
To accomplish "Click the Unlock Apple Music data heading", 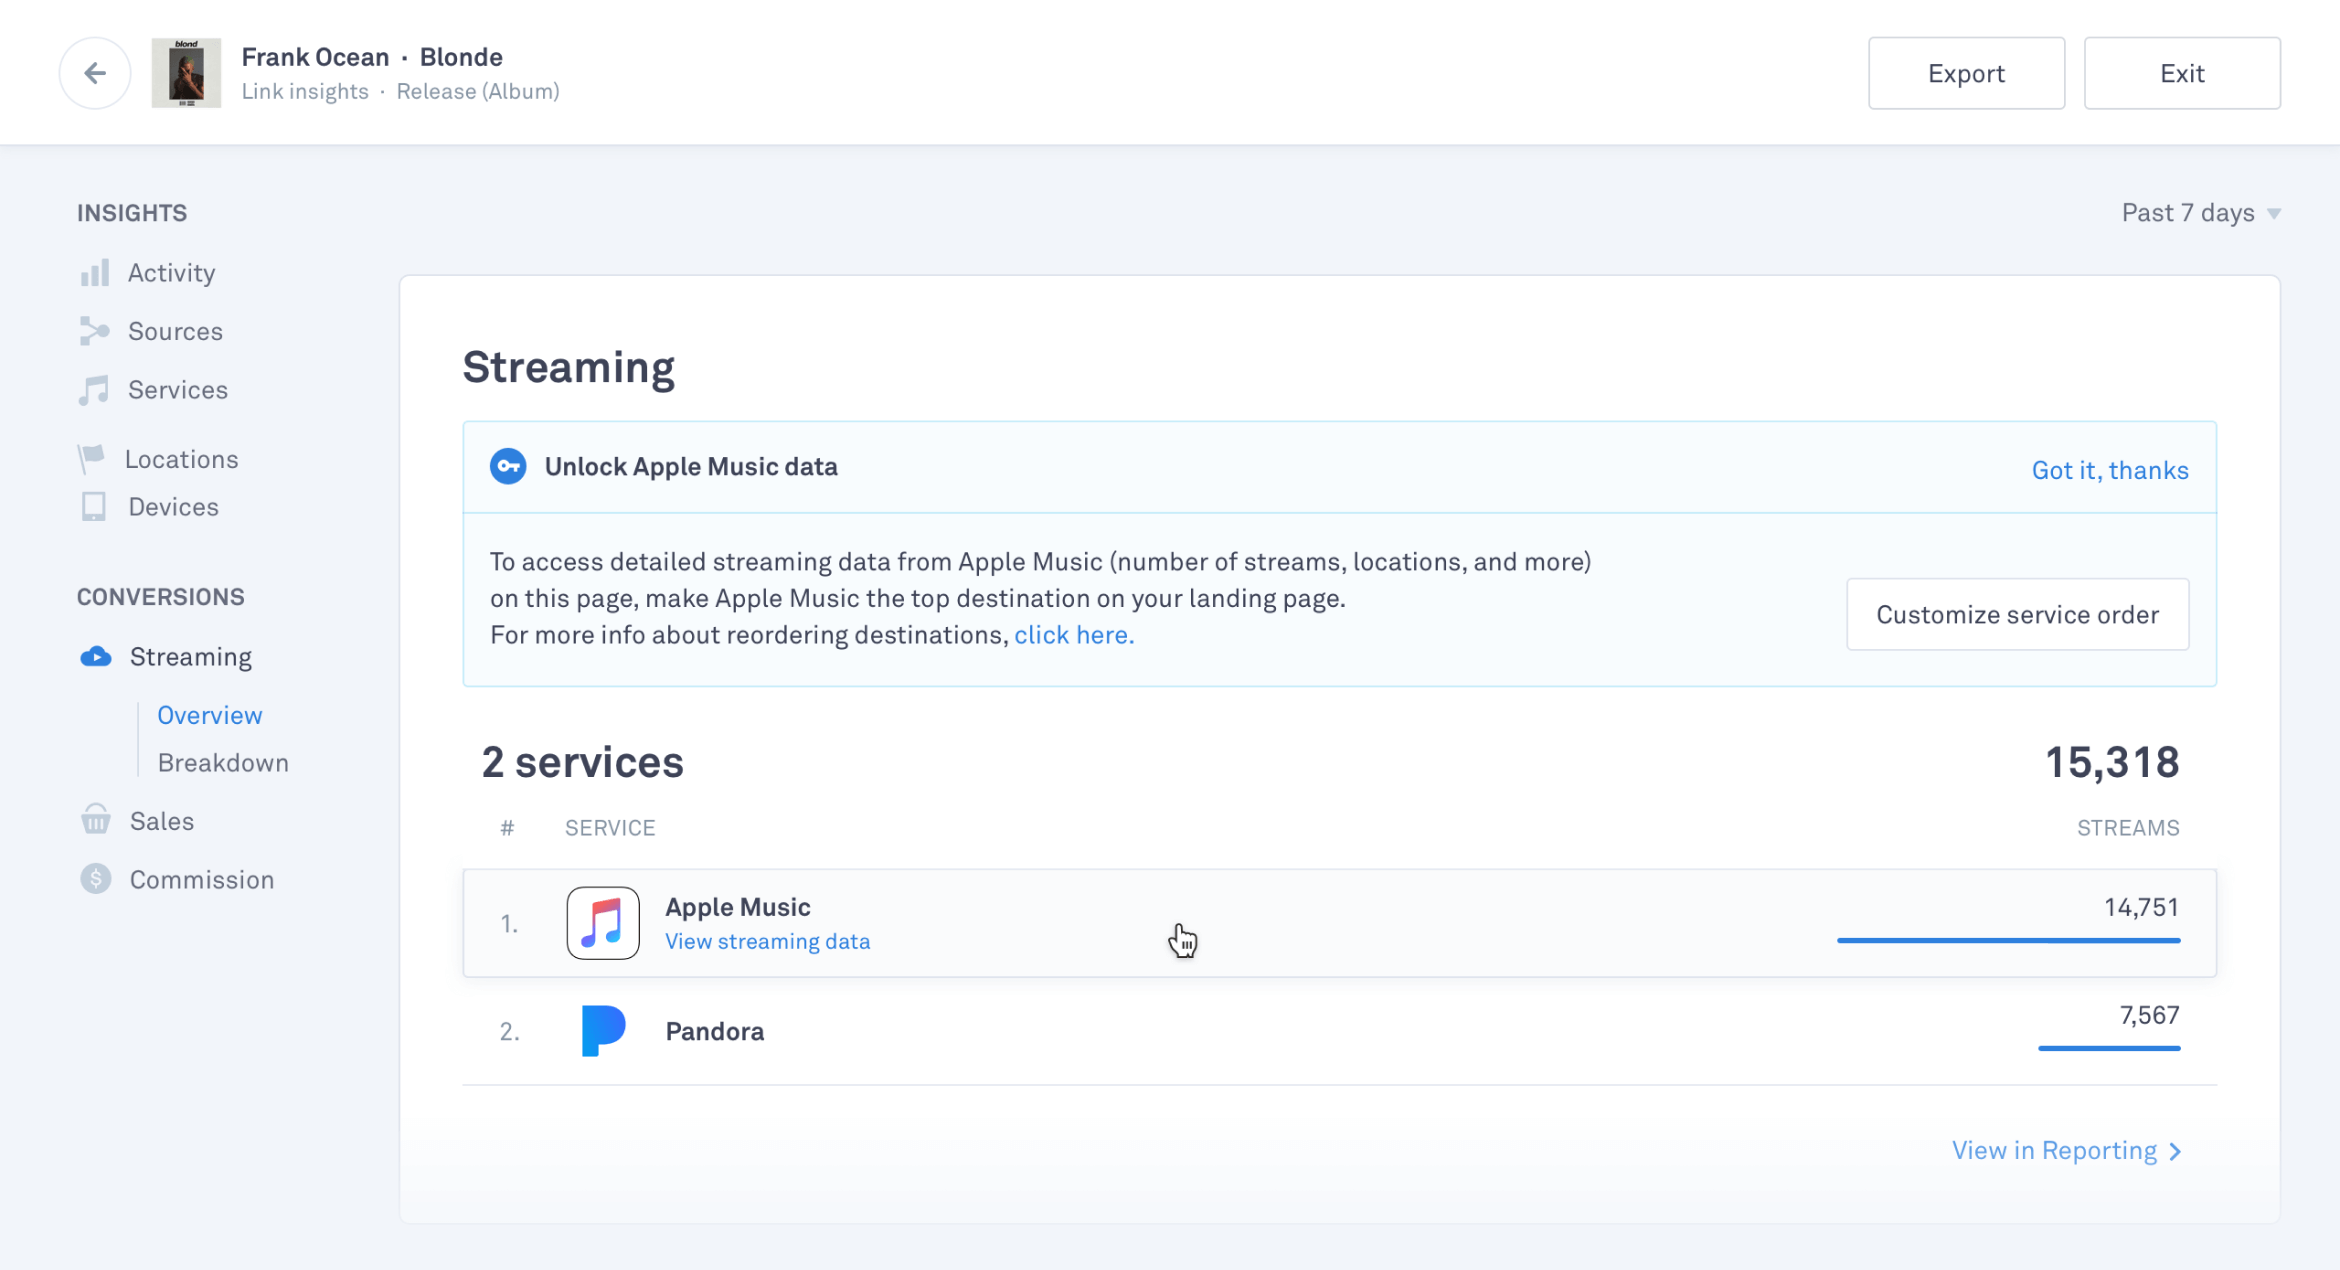I will point(691,467).
